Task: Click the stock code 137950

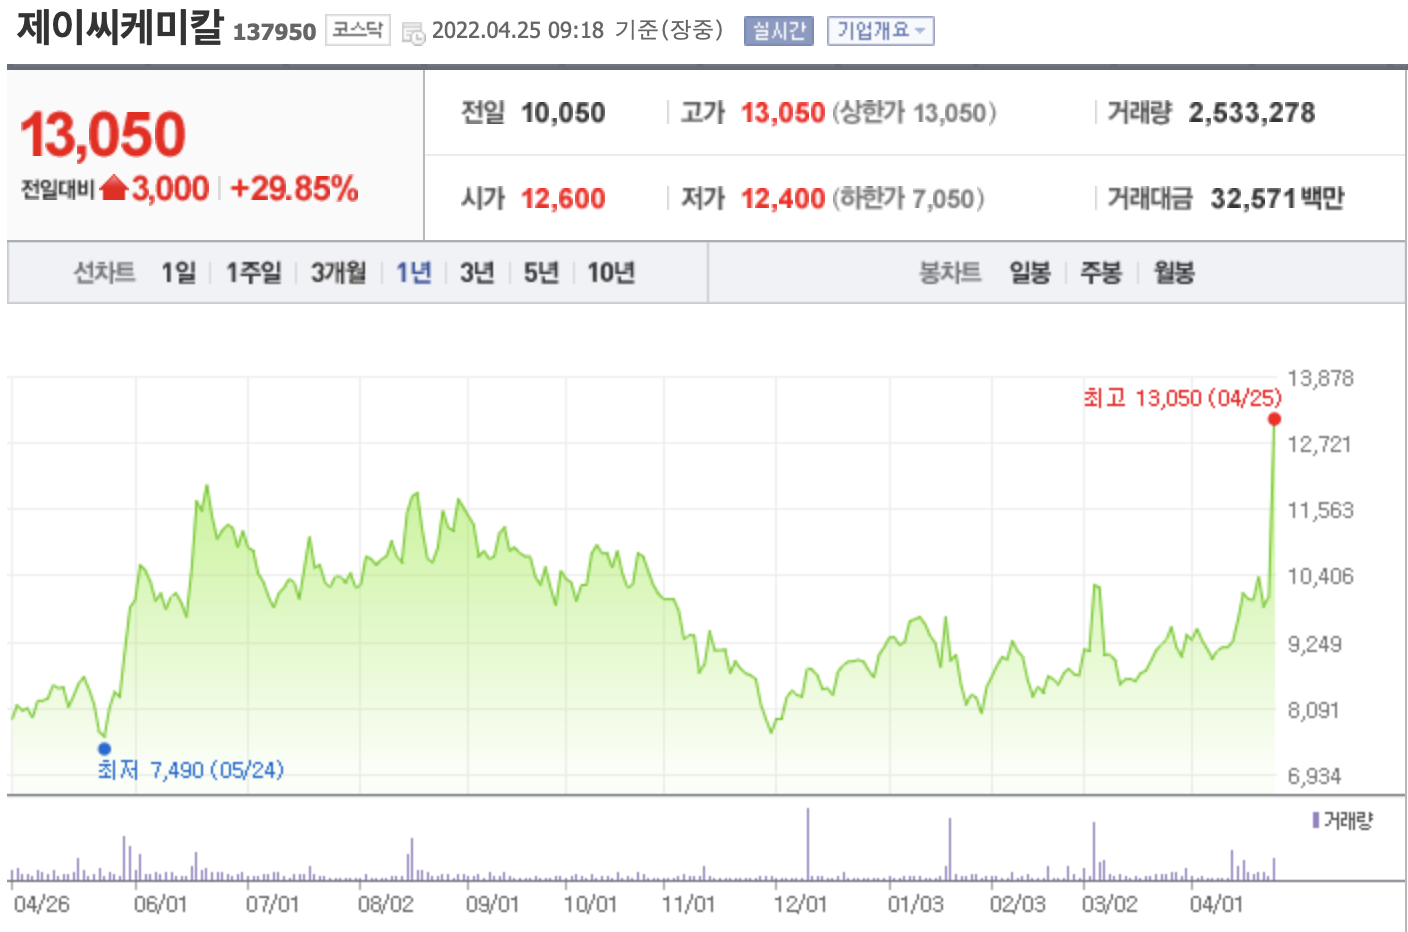Action: [x=274, y=32]
